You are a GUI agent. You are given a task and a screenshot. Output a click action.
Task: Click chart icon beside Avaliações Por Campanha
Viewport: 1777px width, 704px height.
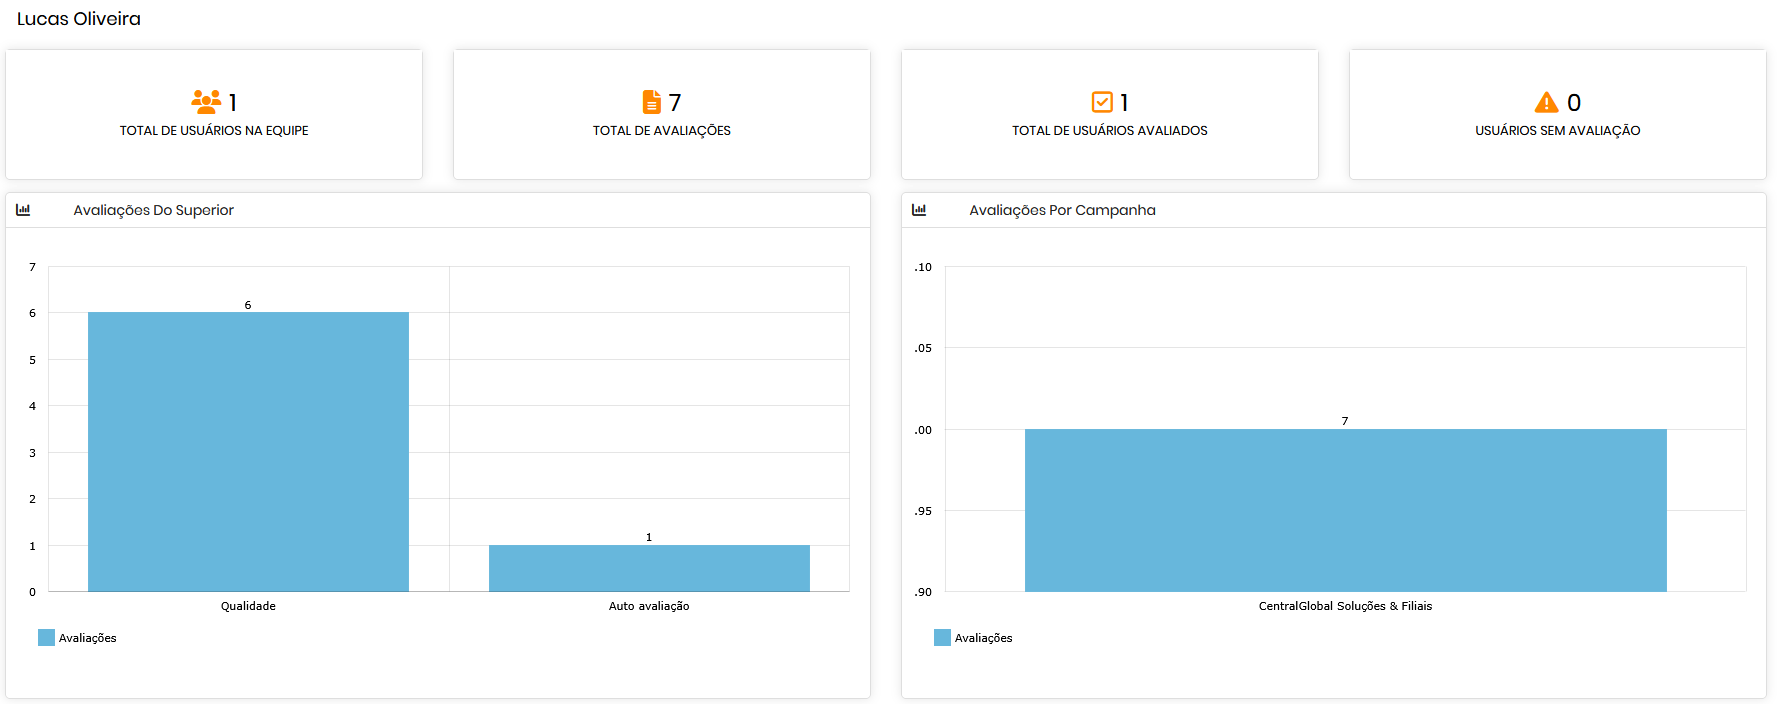coord(919,210)
